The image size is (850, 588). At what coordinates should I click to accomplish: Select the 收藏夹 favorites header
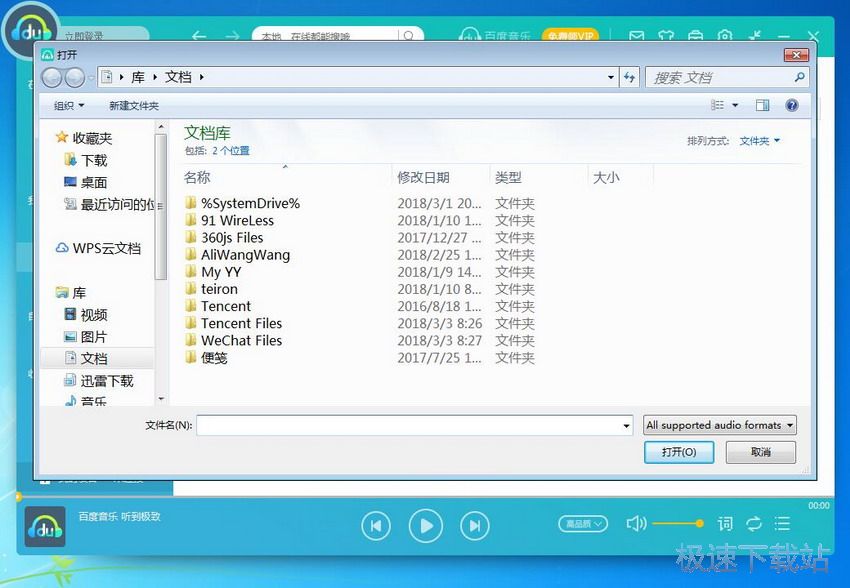pos(84,138)
